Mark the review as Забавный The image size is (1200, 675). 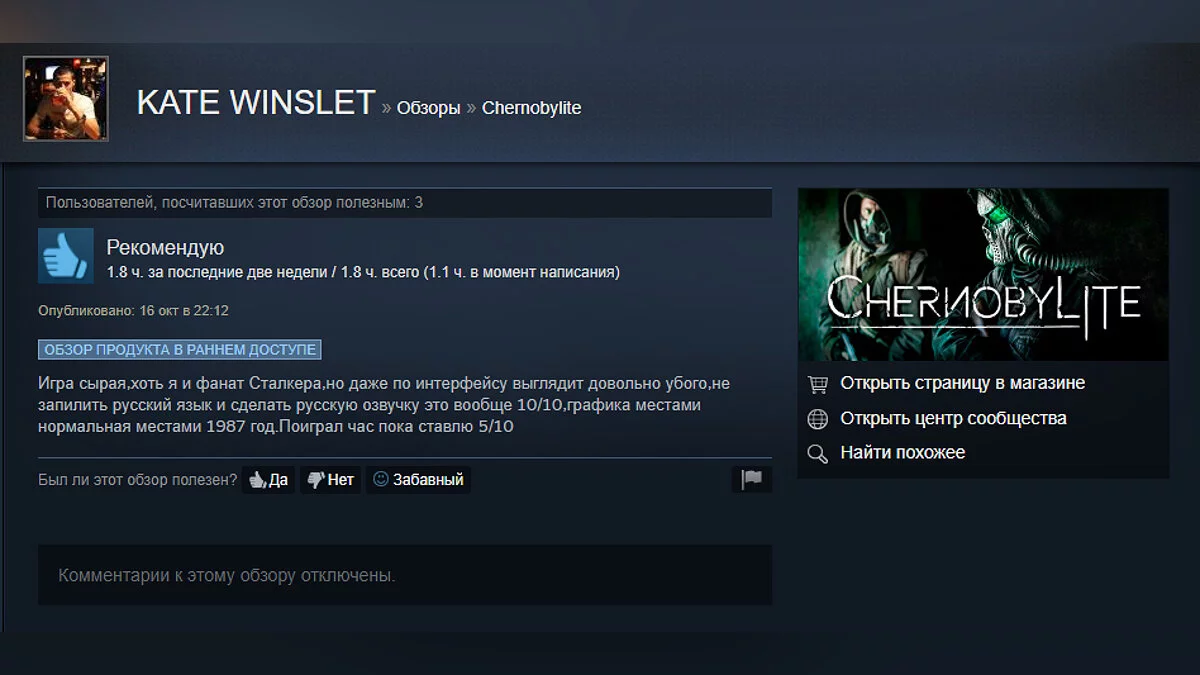point(418,480)
